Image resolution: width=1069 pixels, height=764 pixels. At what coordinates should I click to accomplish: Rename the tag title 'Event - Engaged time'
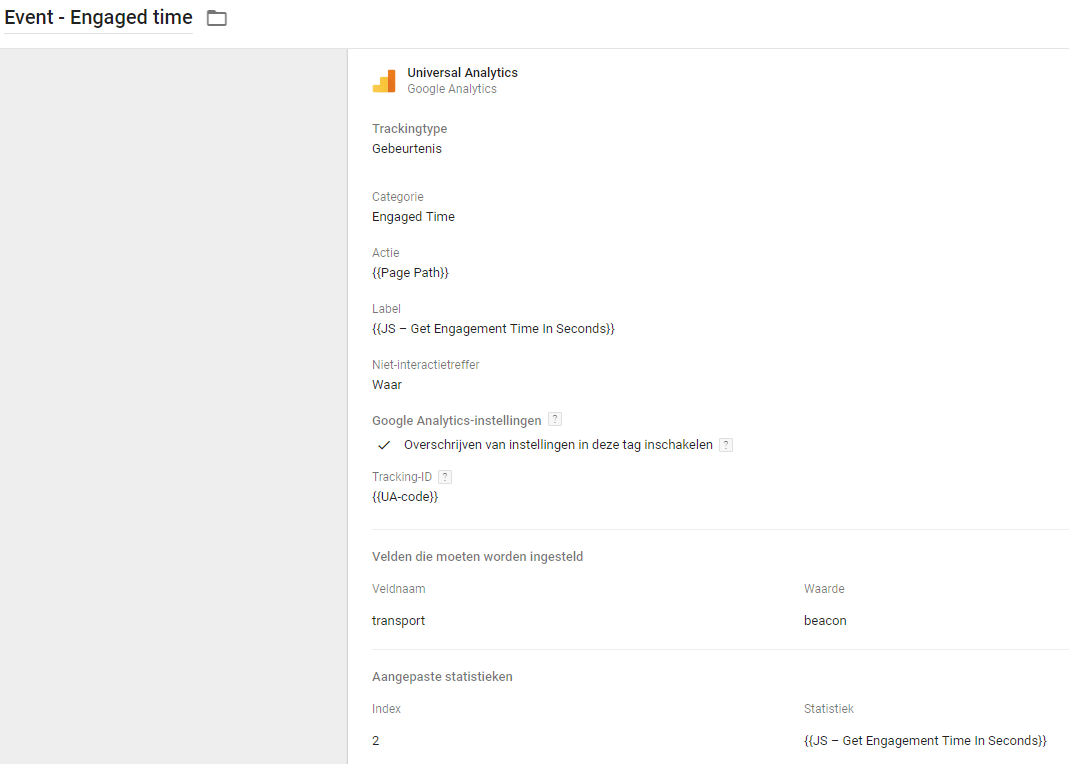coord(98,18)
